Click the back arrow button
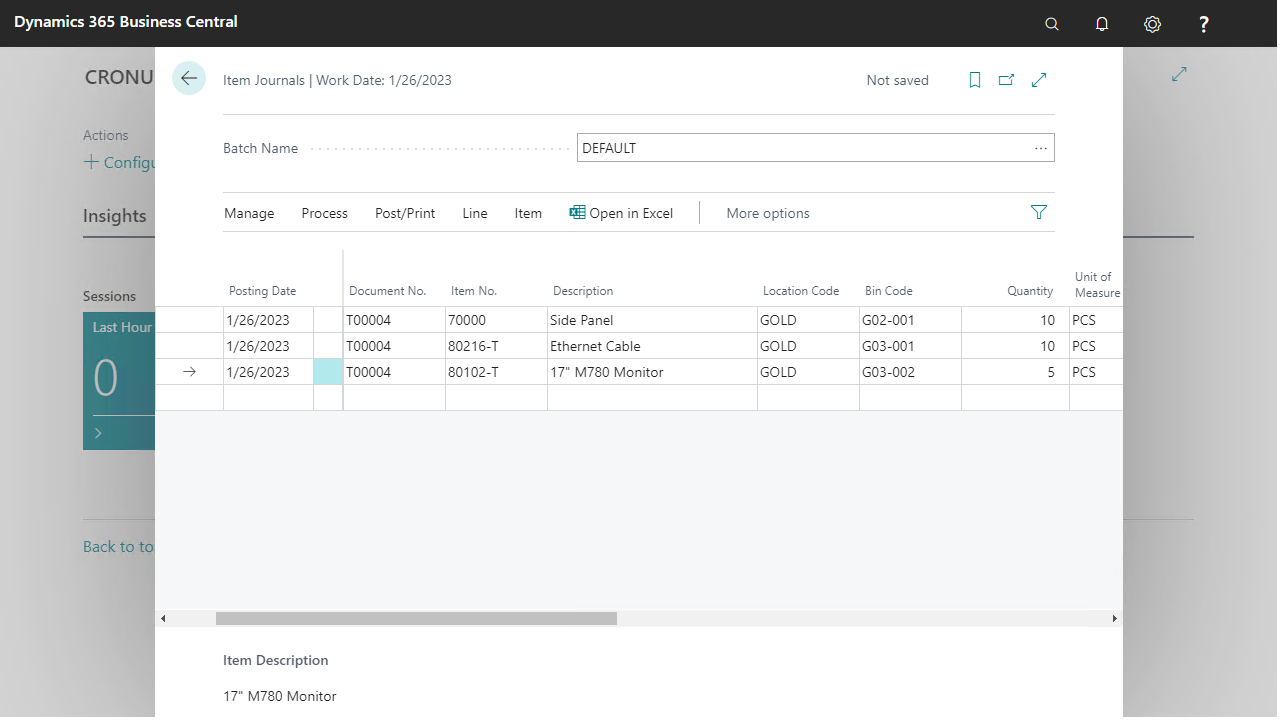This screenshot has width=1280, height=720. click(189, 79)
